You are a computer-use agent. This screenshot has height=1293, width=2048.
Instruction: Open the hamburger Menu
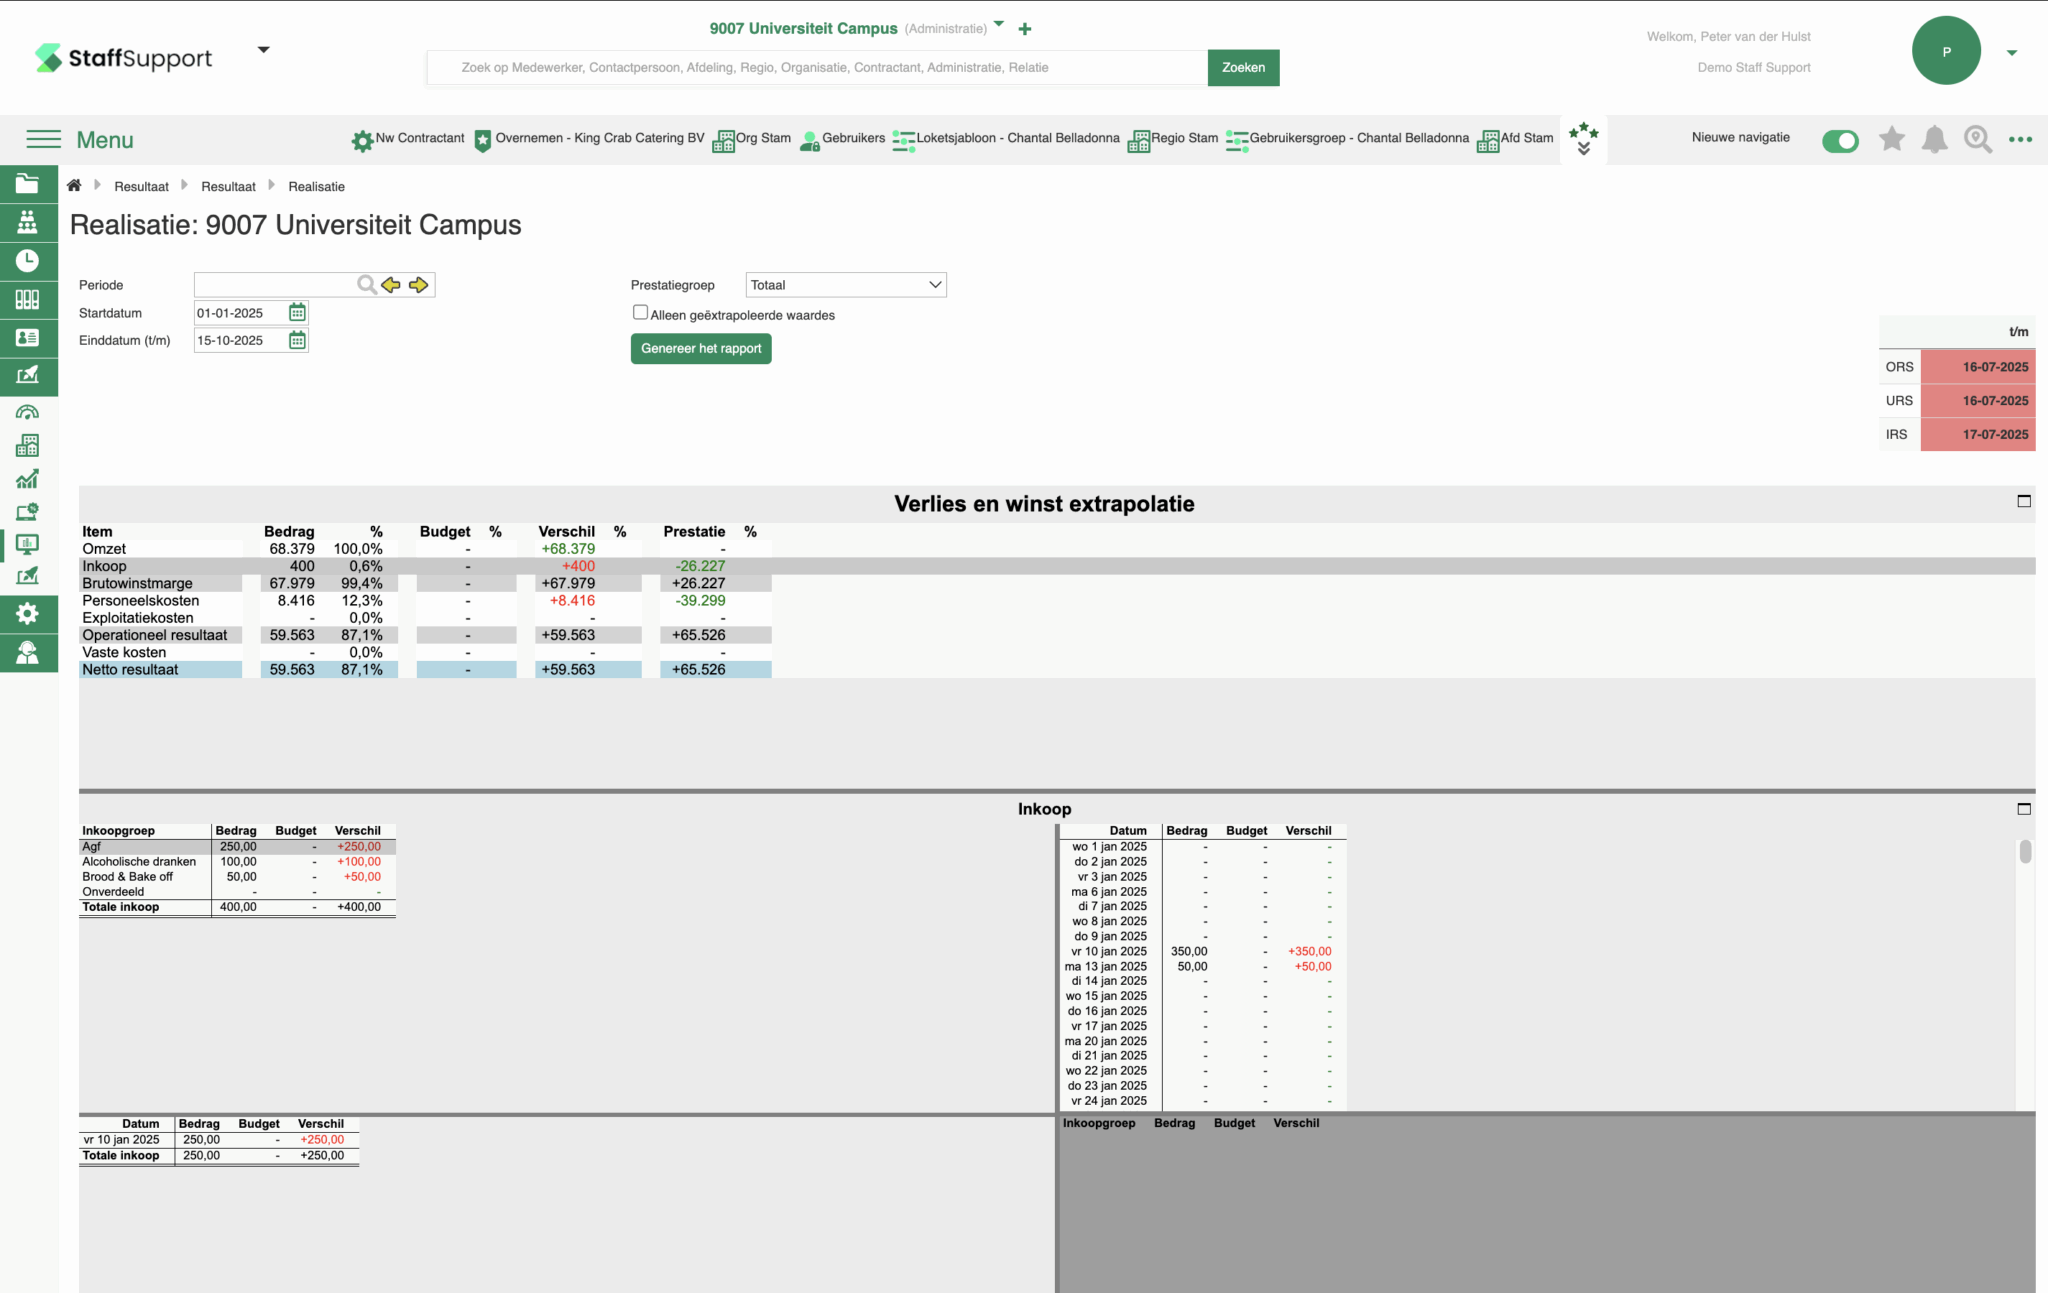44,139
